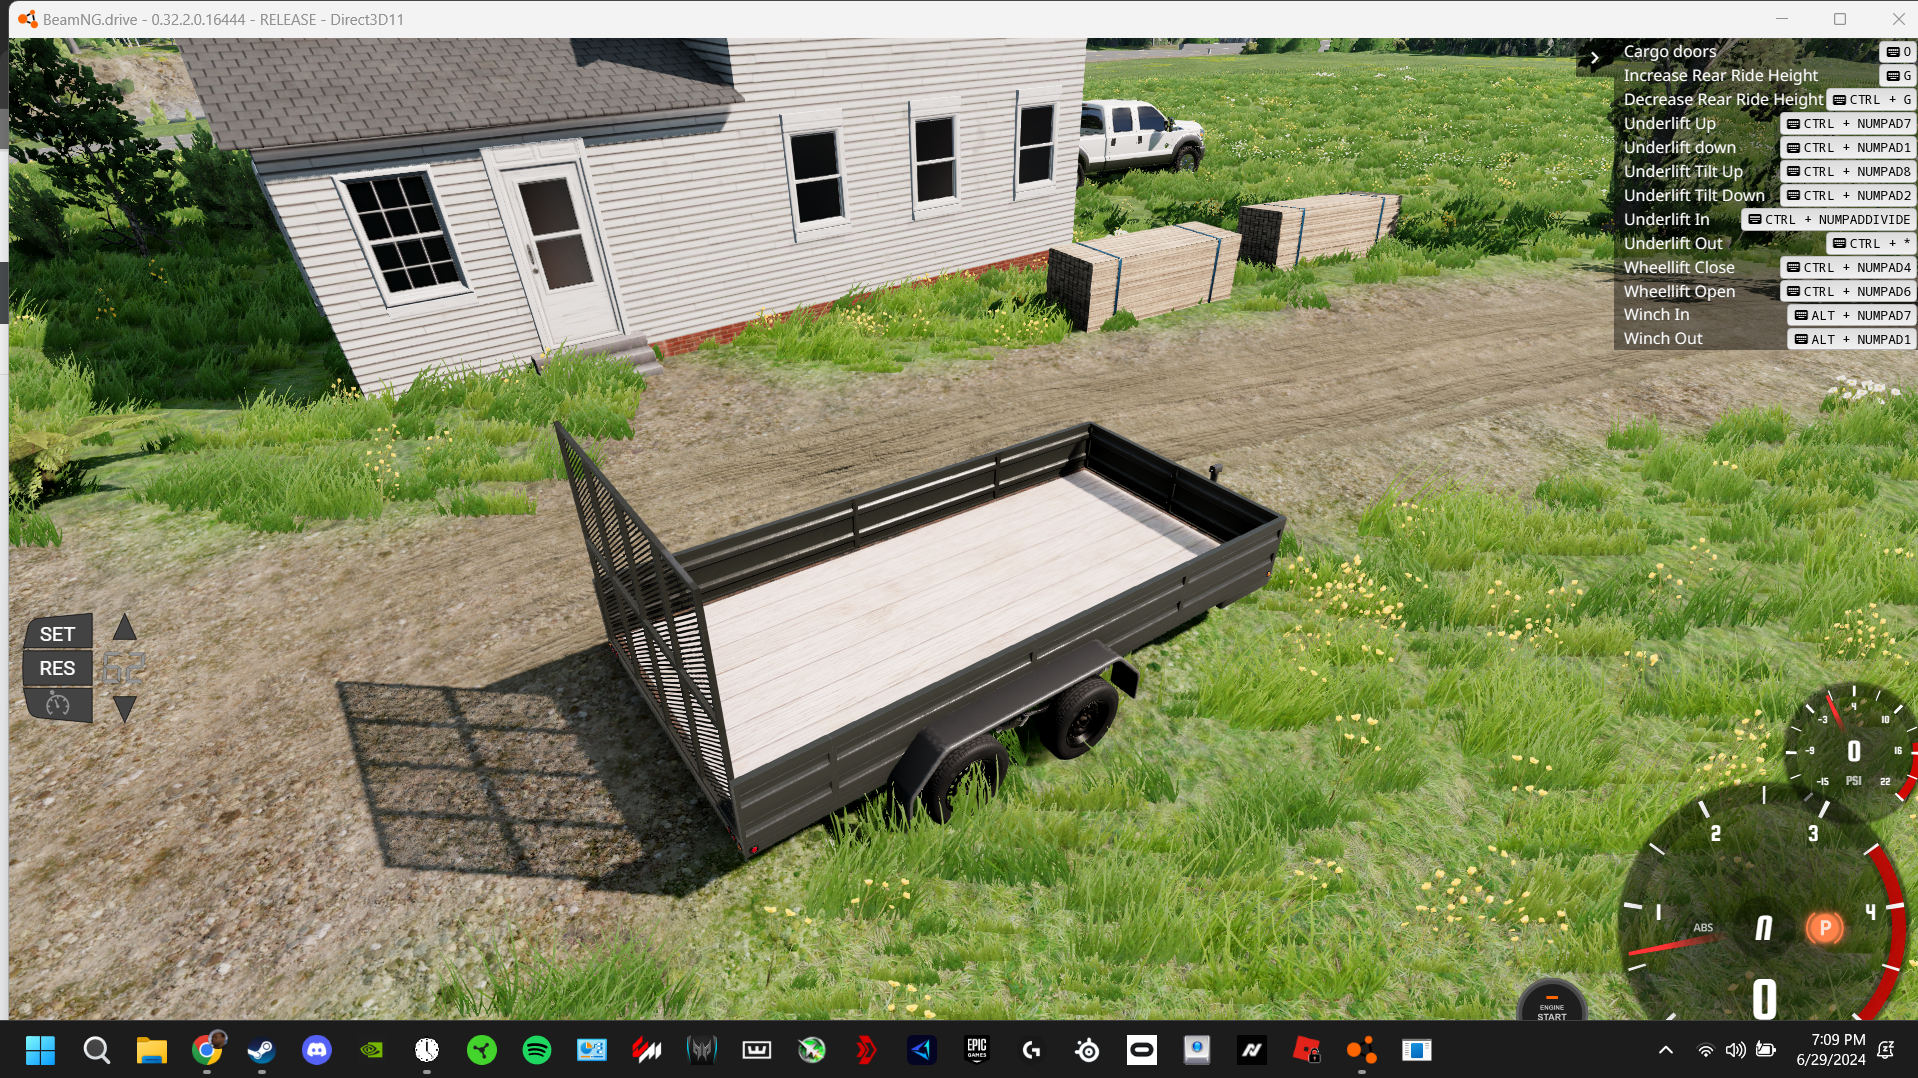
Task: Open Steam from taskbar
Action: (x=262, y=1050)
